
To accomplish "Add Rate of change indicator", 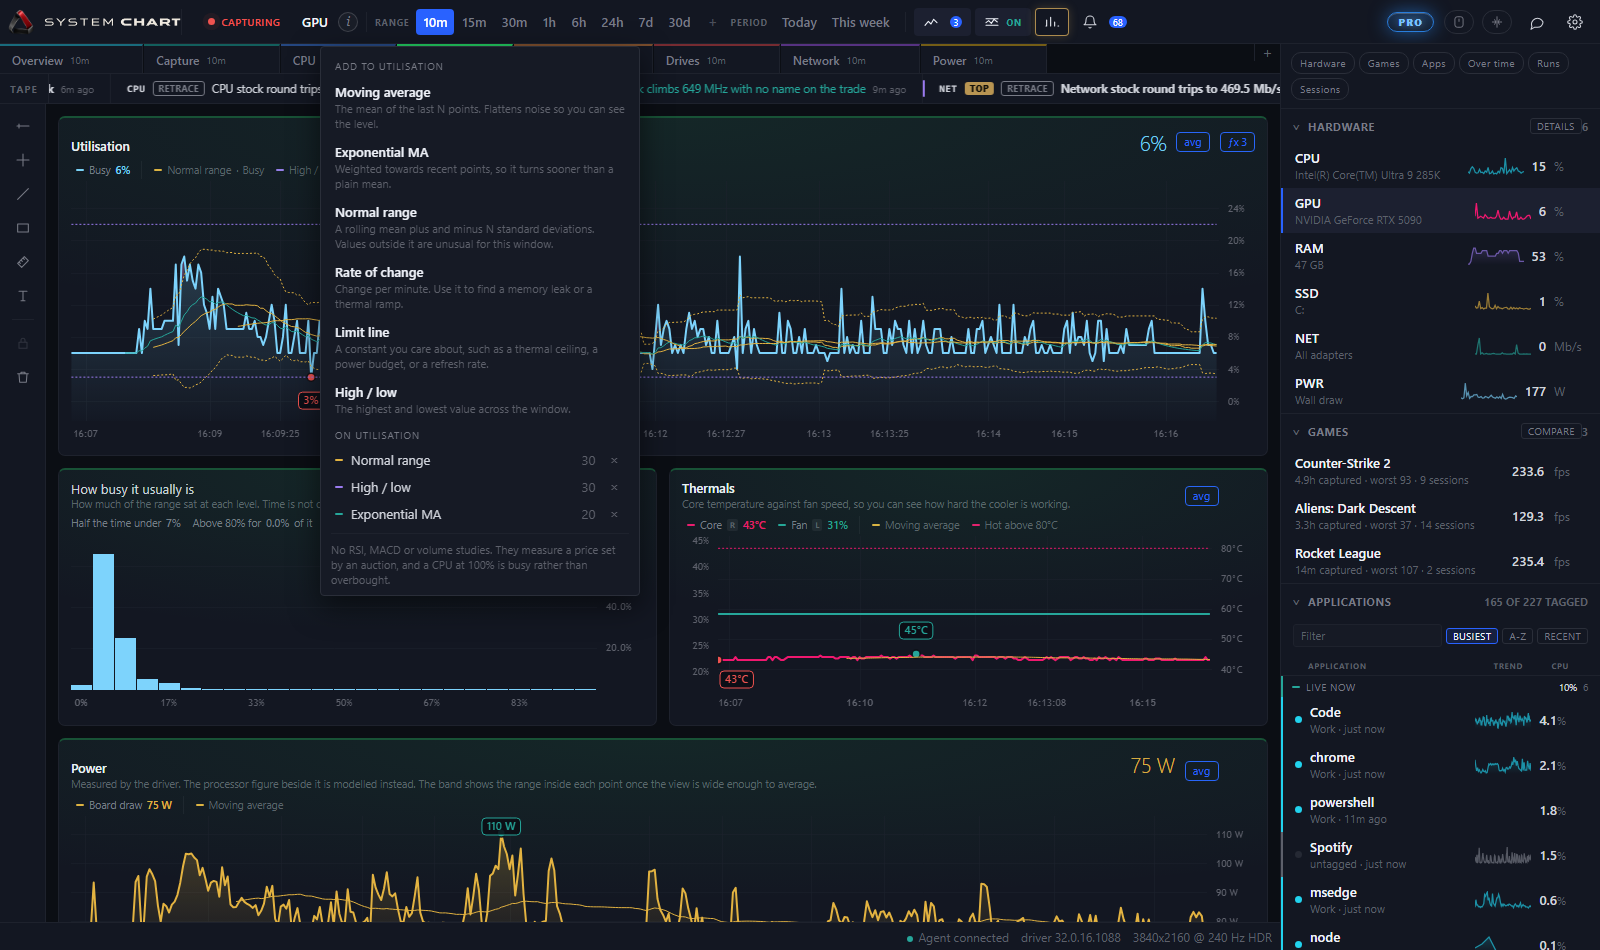I will click(480, 287).
